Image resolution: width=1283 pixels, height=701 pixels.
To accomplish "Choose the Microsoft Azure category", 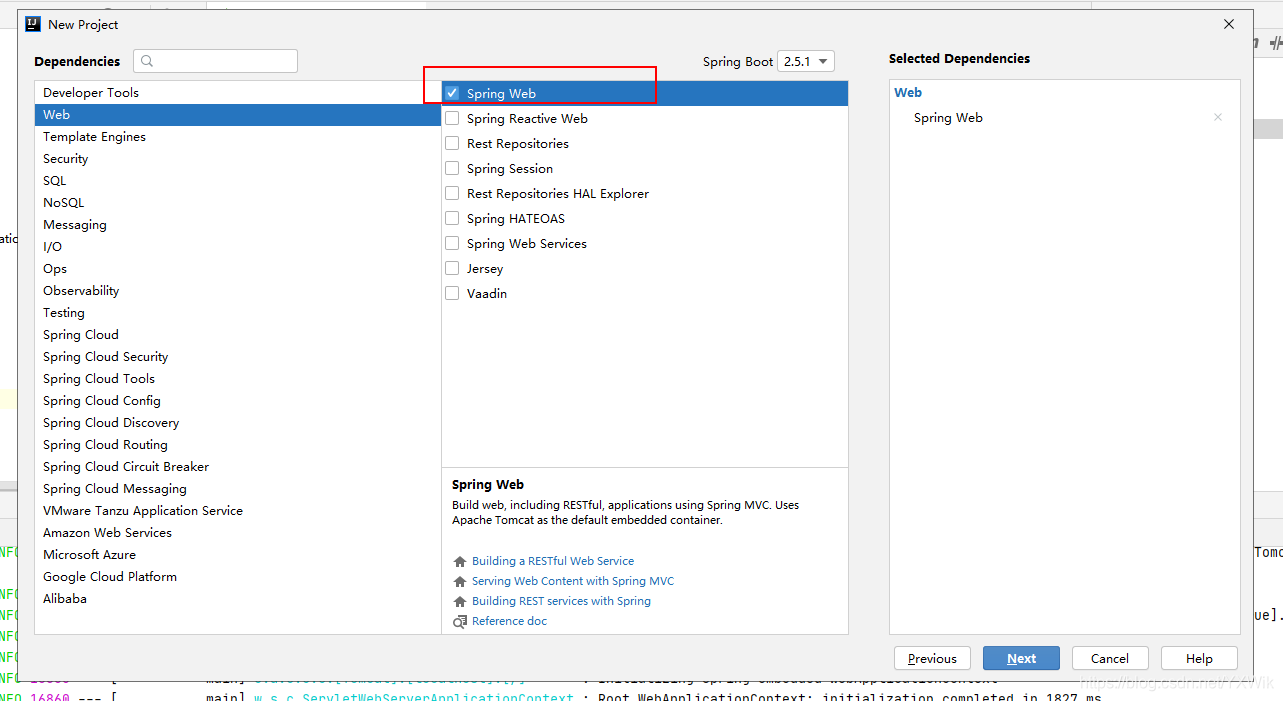I will [x=238, y=555].
